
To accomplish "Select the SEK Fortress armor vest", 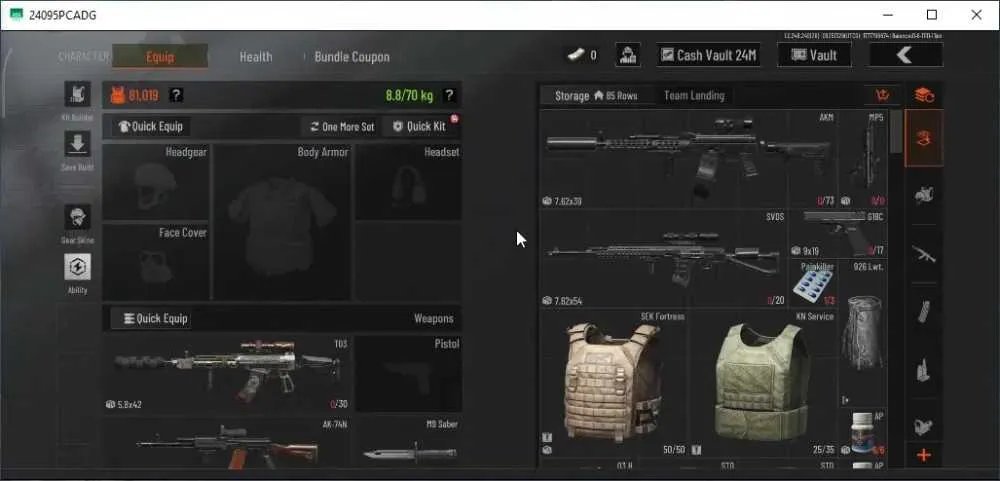I will [614, 383].
